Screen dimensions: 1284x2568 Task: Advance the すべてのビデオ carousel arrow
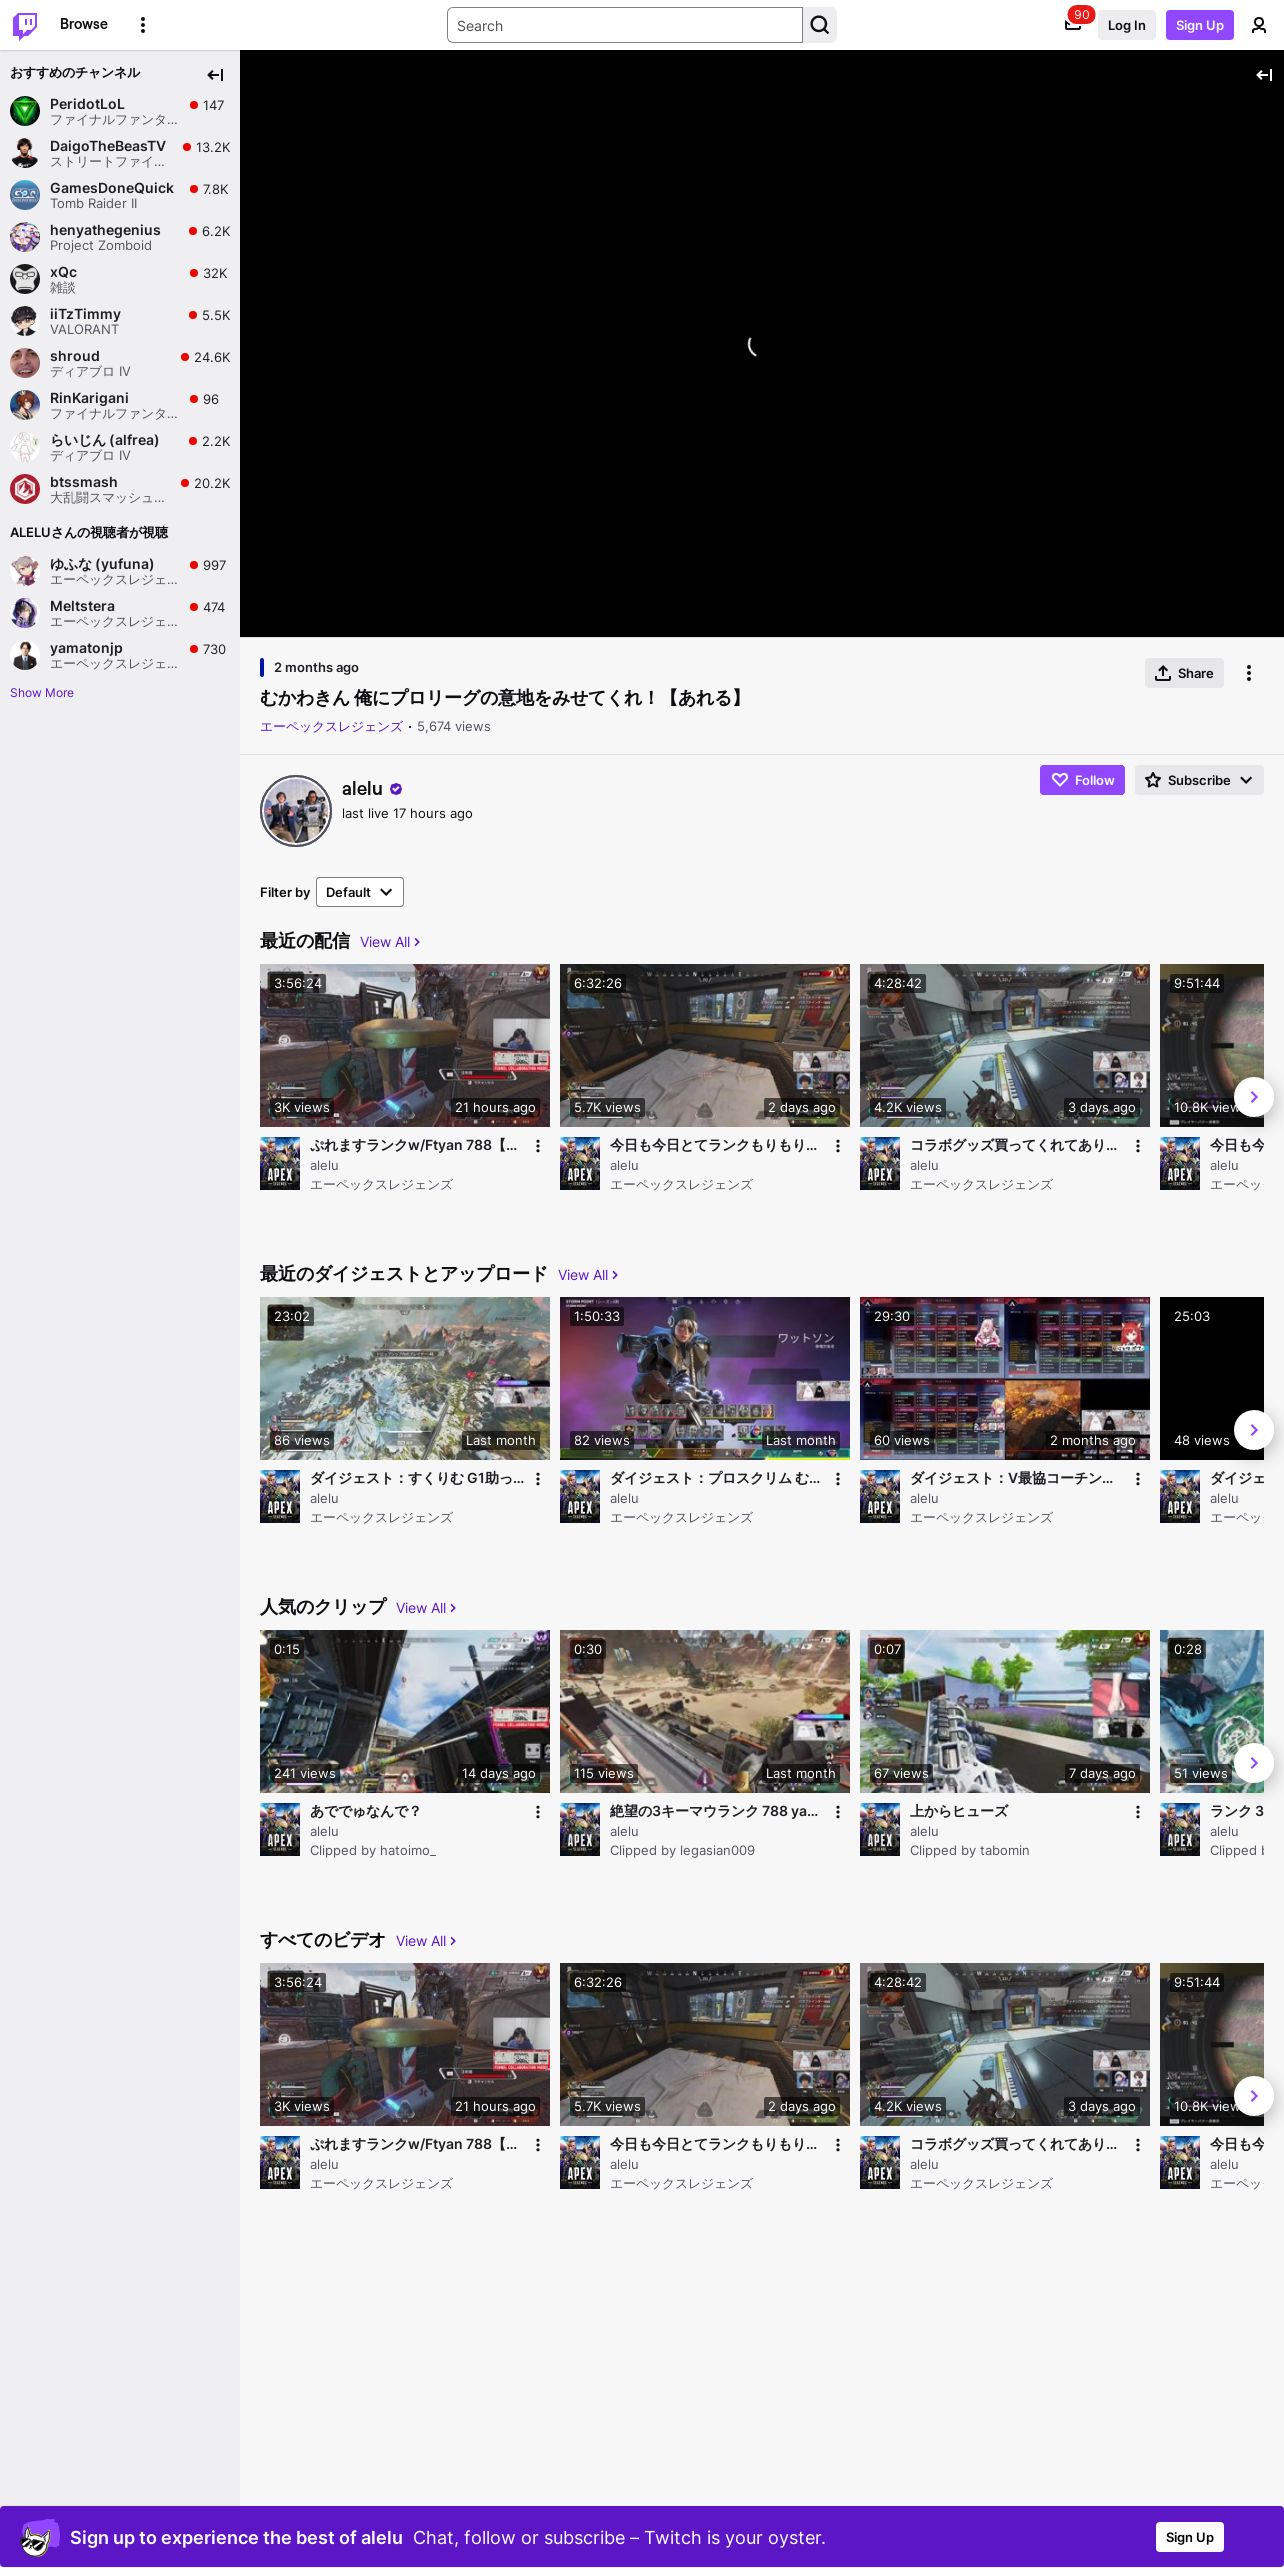click(x=1254, y=2096)
